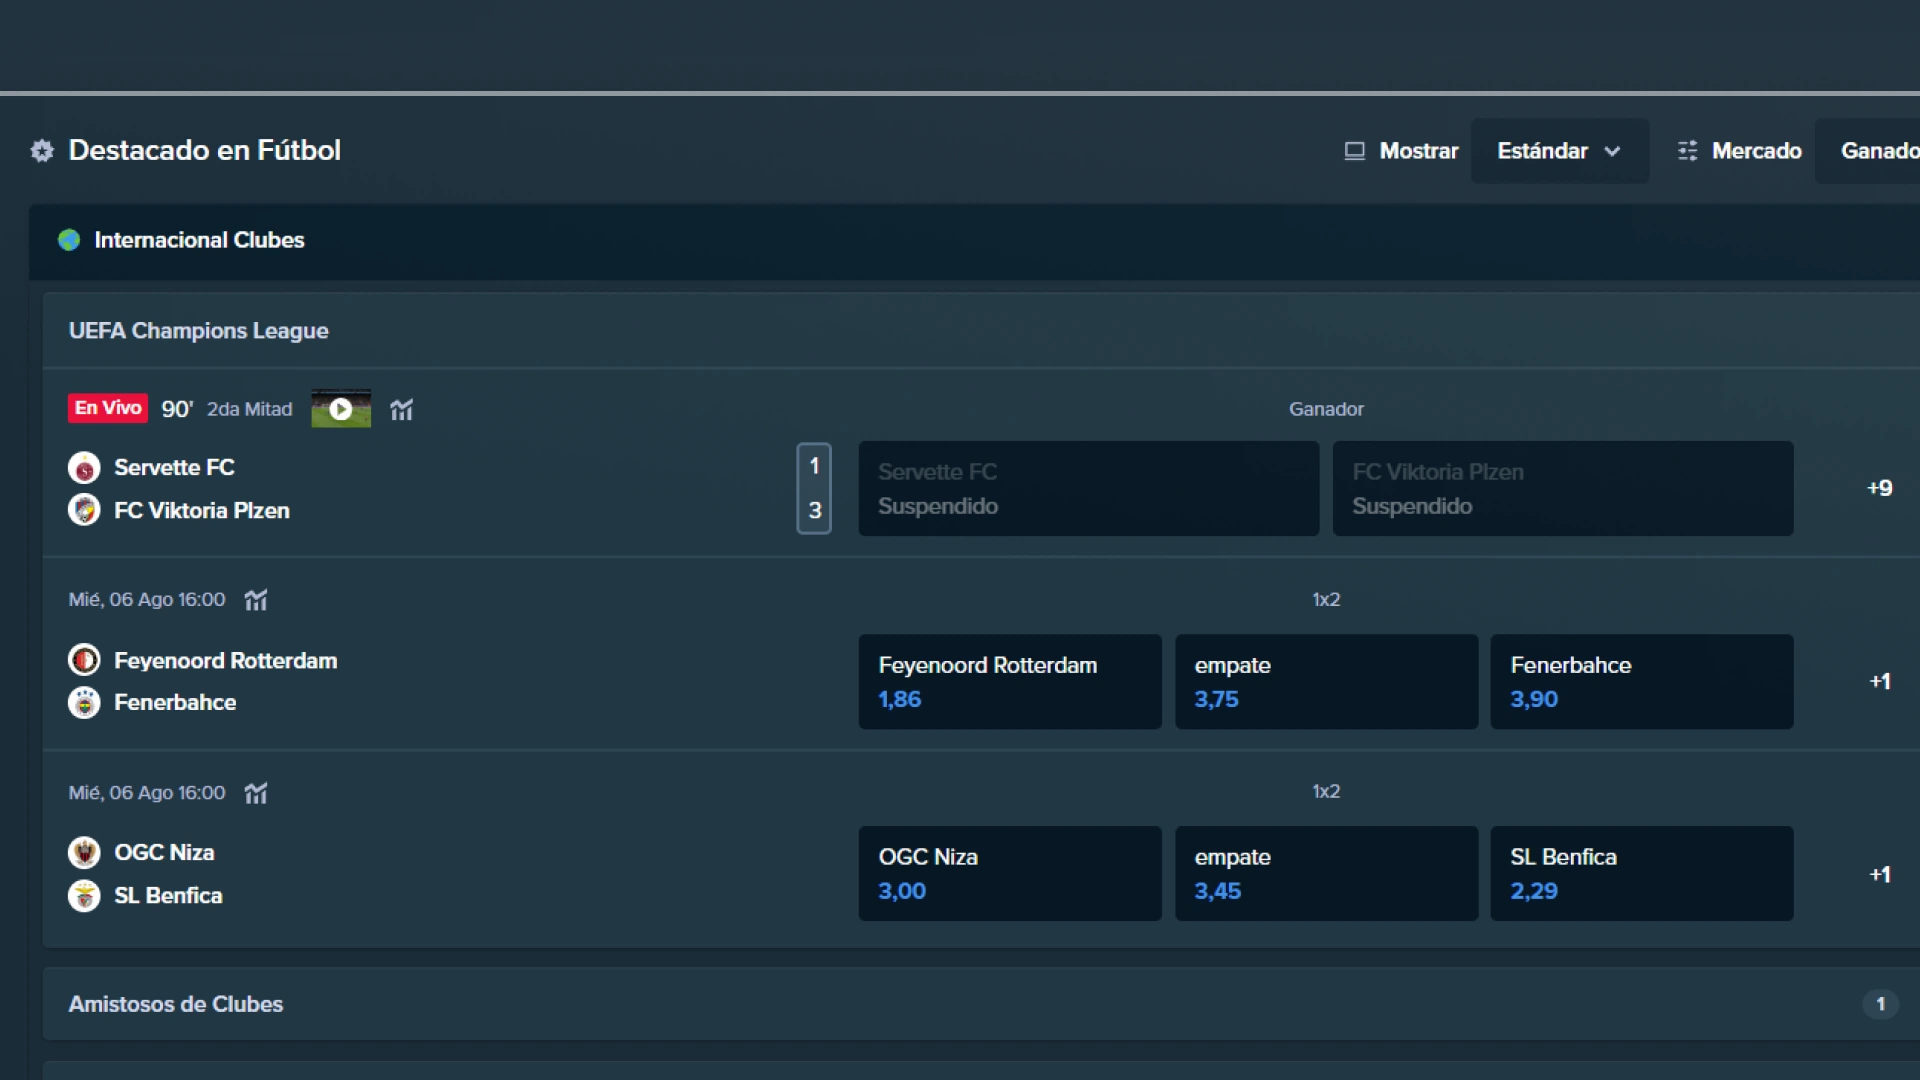Click the 1-3 live scoreboard
The image size is (1920, 1080).
click(814, 488)
